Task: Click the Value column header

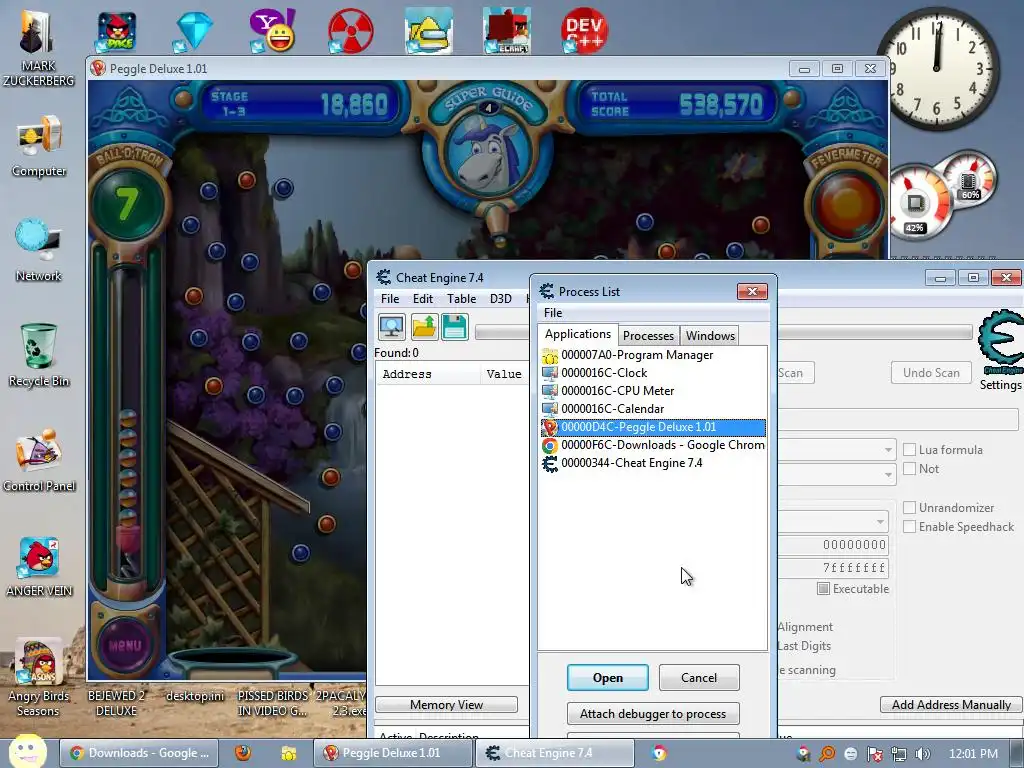Action: (x=504, y=374)
